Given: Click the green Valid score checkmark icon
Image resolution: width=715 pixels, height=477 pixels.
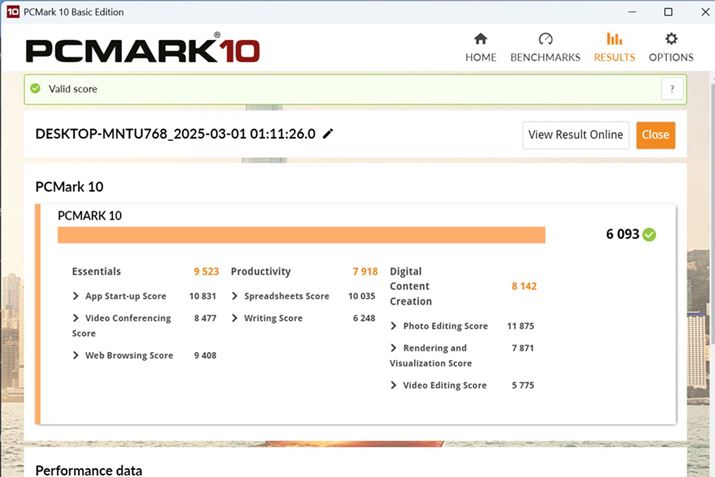Looking at the screenshot, I should (x=35, y=88).
